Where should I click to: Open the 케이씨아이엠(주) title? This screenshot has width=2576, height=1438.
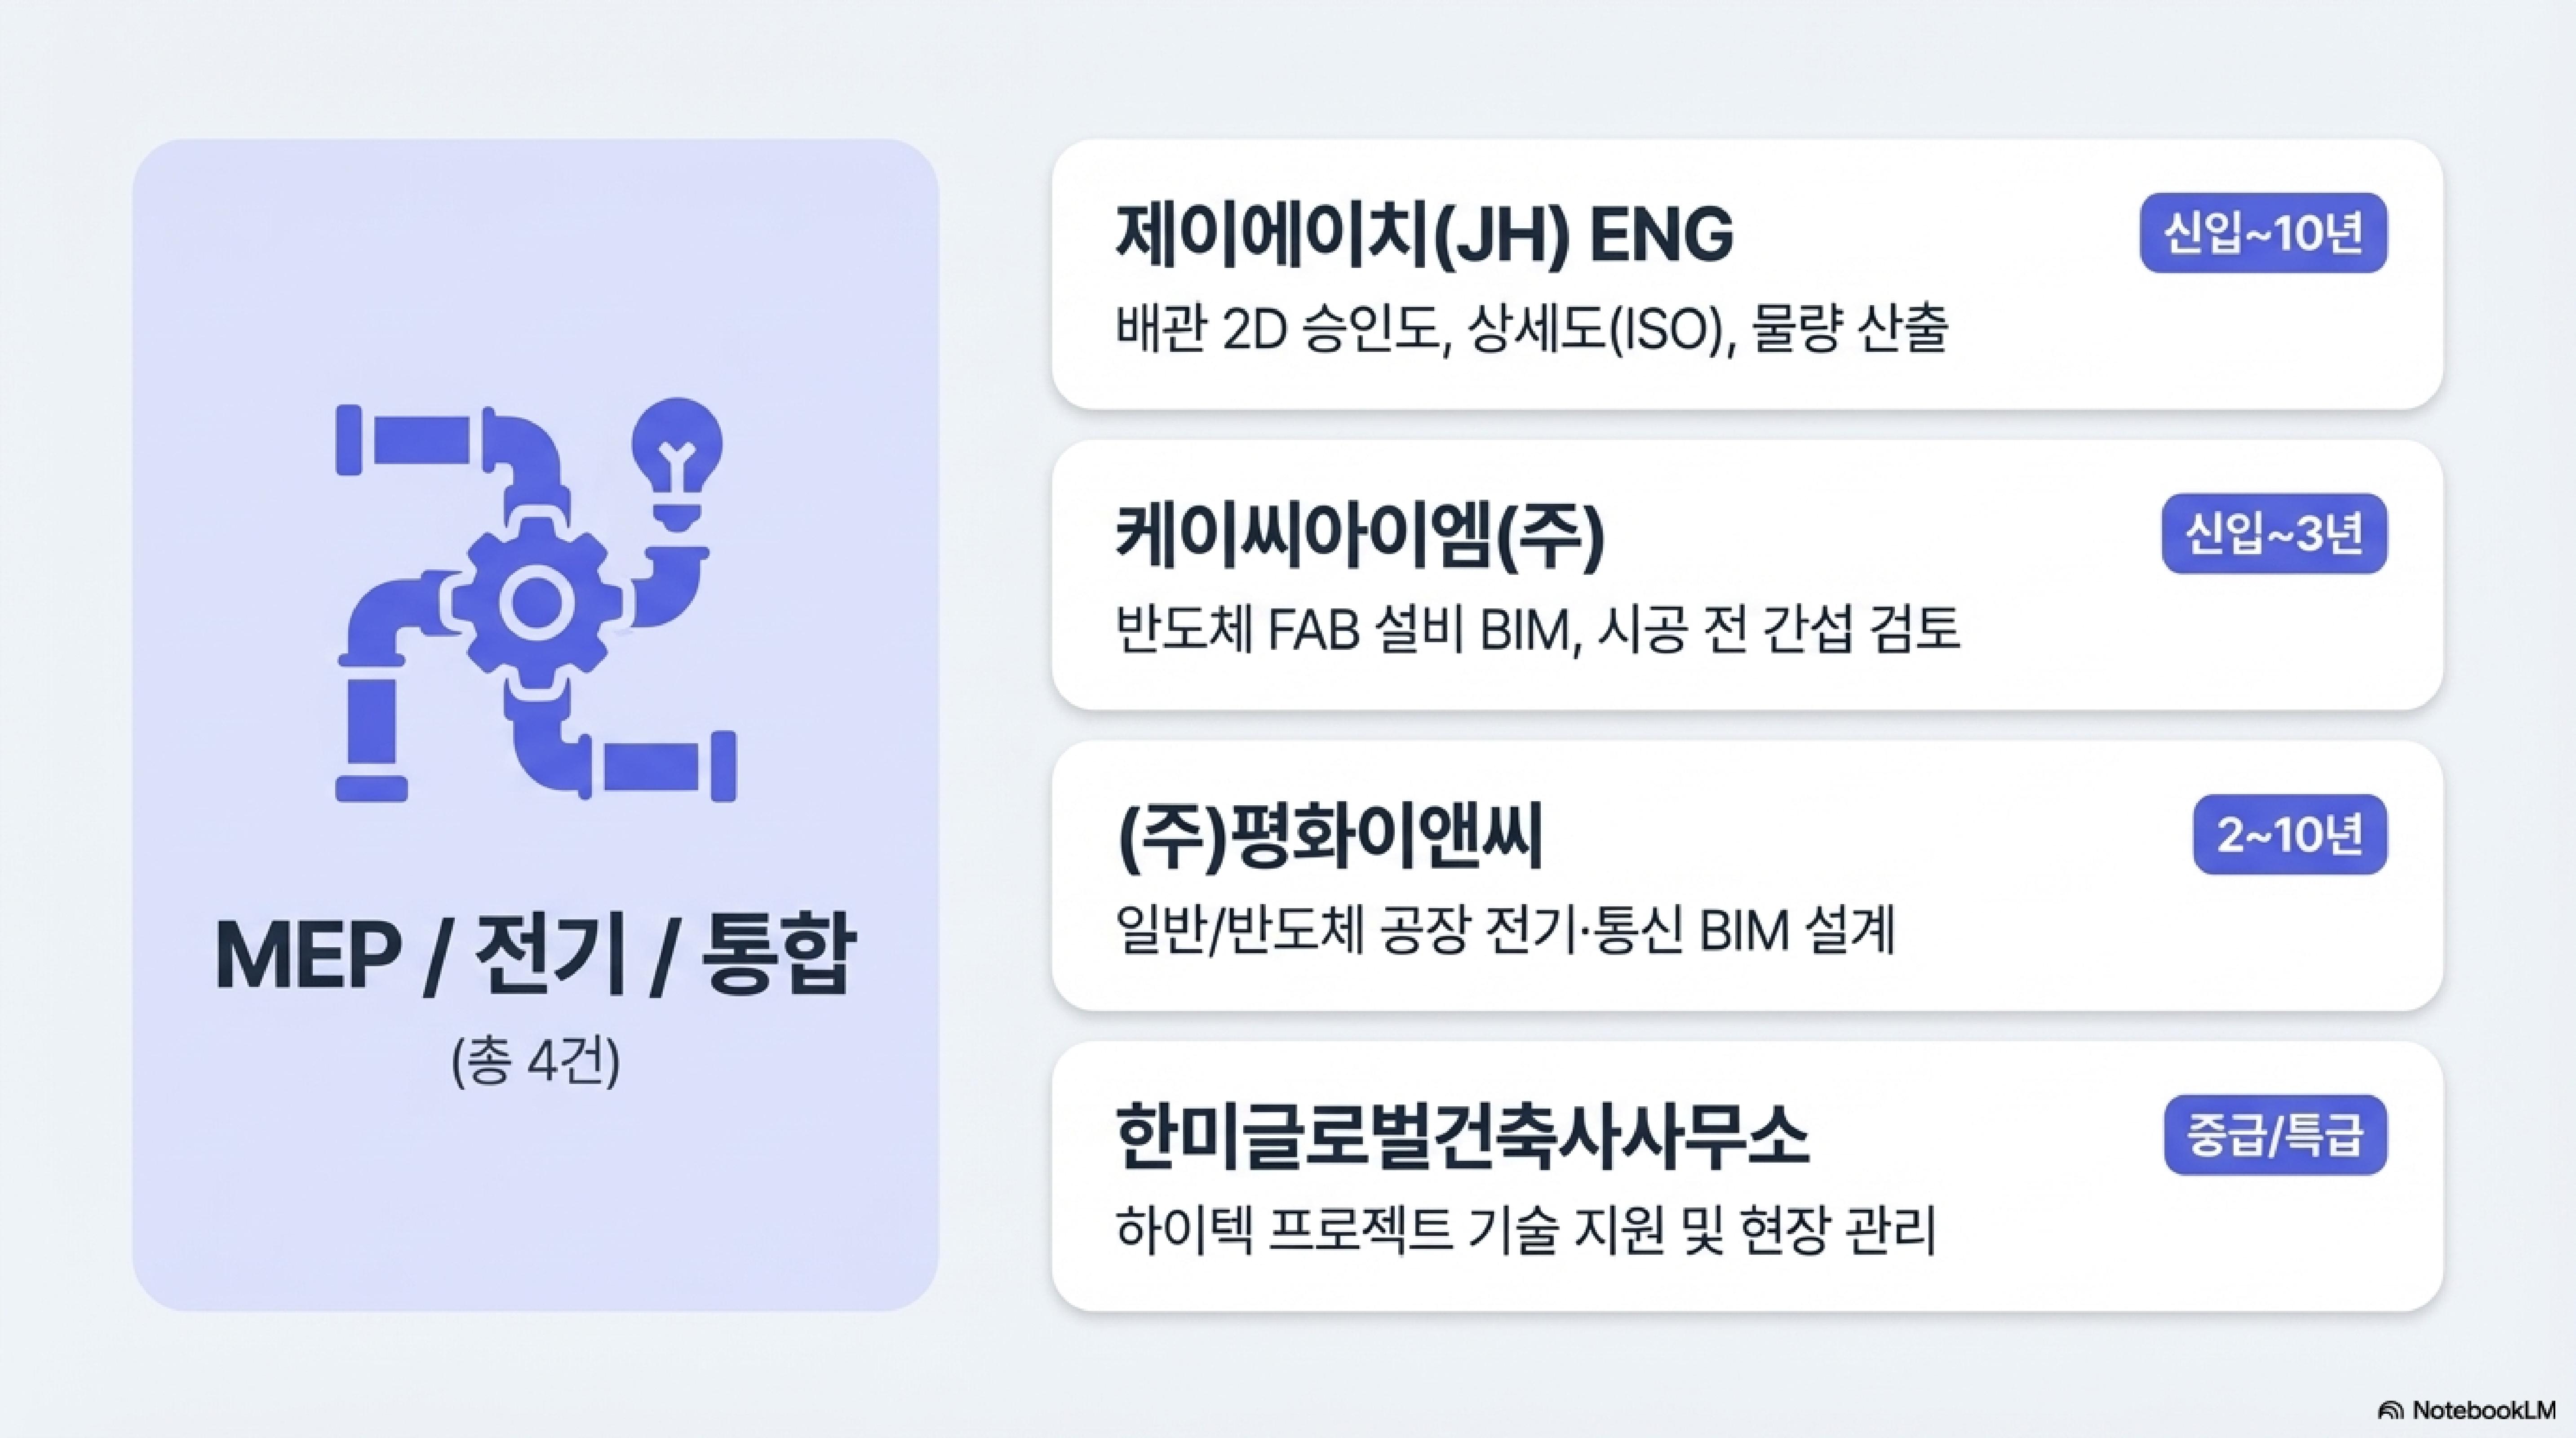(1360, 536)
